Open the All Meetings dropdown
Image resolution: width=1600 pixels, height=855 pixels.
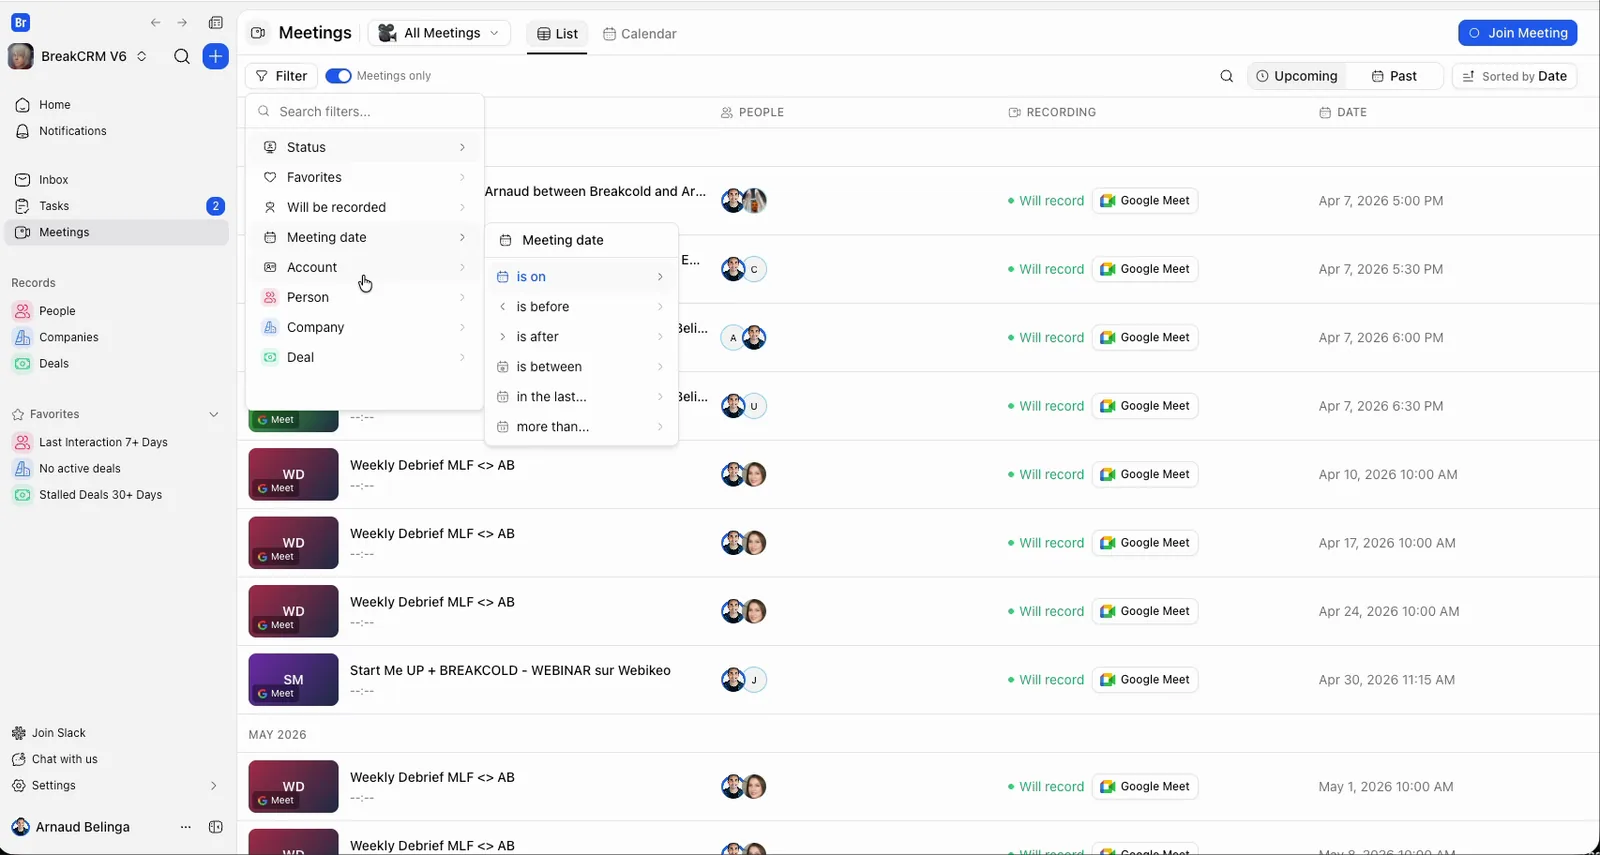439,33
